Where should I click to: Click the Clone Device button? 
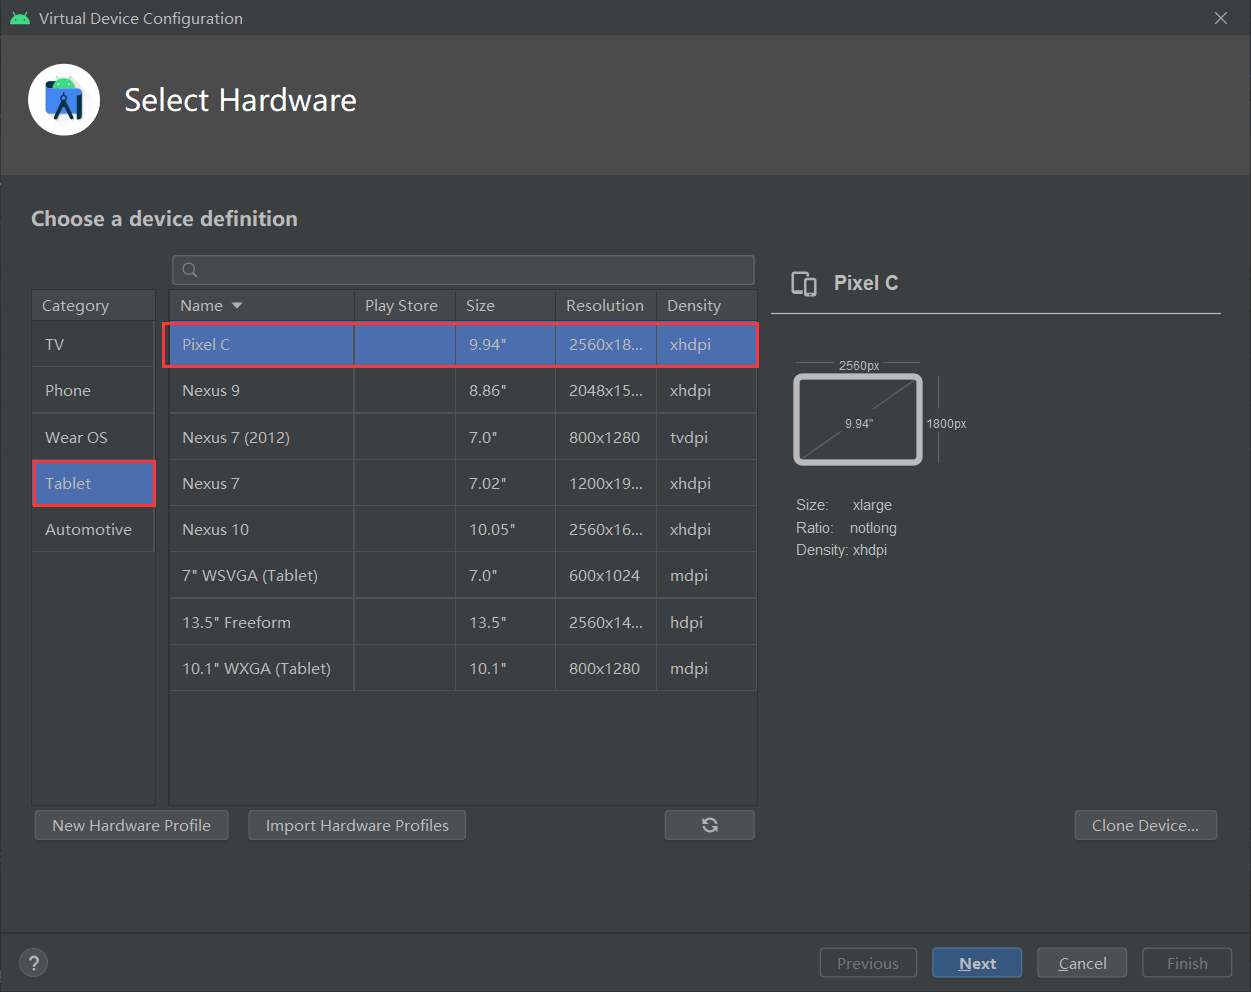[1145, 825]
